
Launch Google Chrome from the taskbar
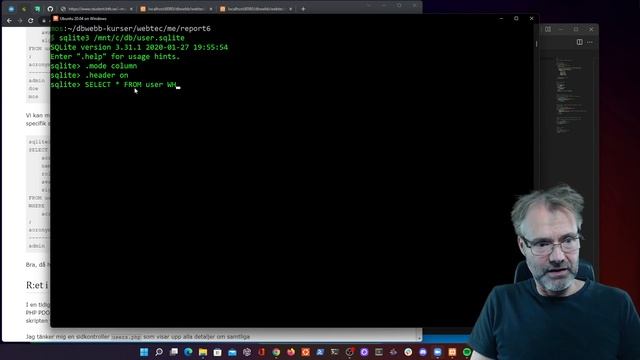tap(276, 352)
